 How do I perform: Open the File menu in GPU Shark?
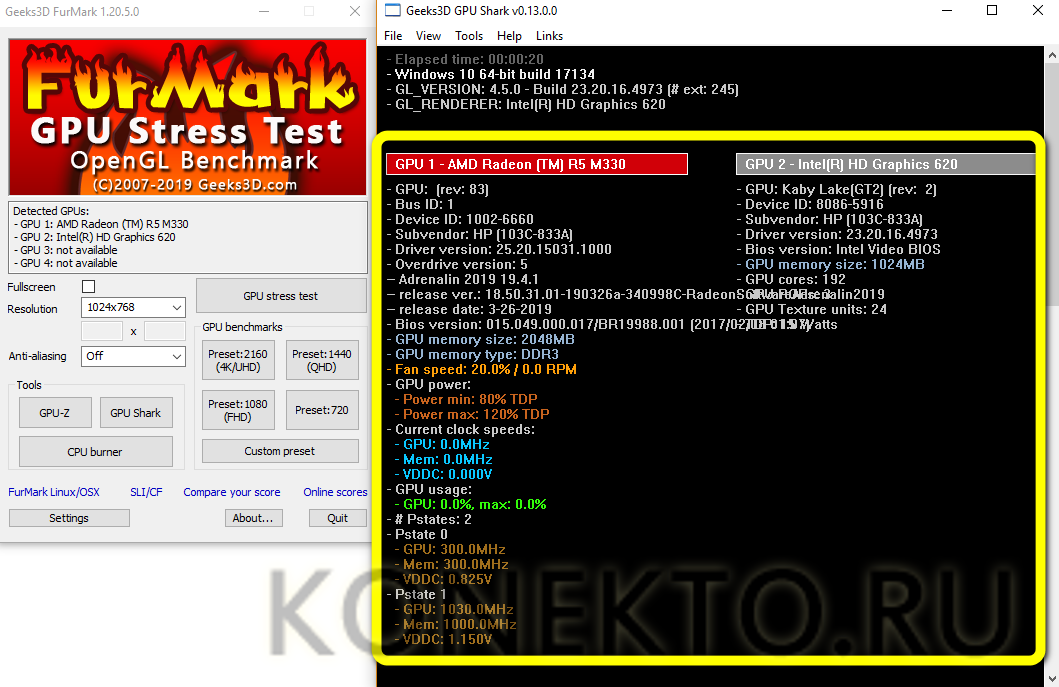coord(393,36)
